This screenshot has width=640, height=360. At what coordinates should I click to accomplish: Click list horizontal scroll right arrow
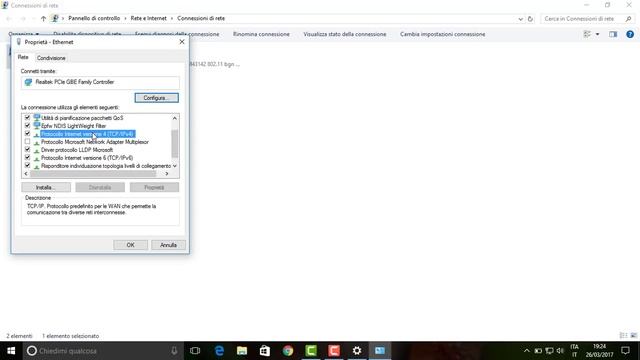click(x=167, y=174)
